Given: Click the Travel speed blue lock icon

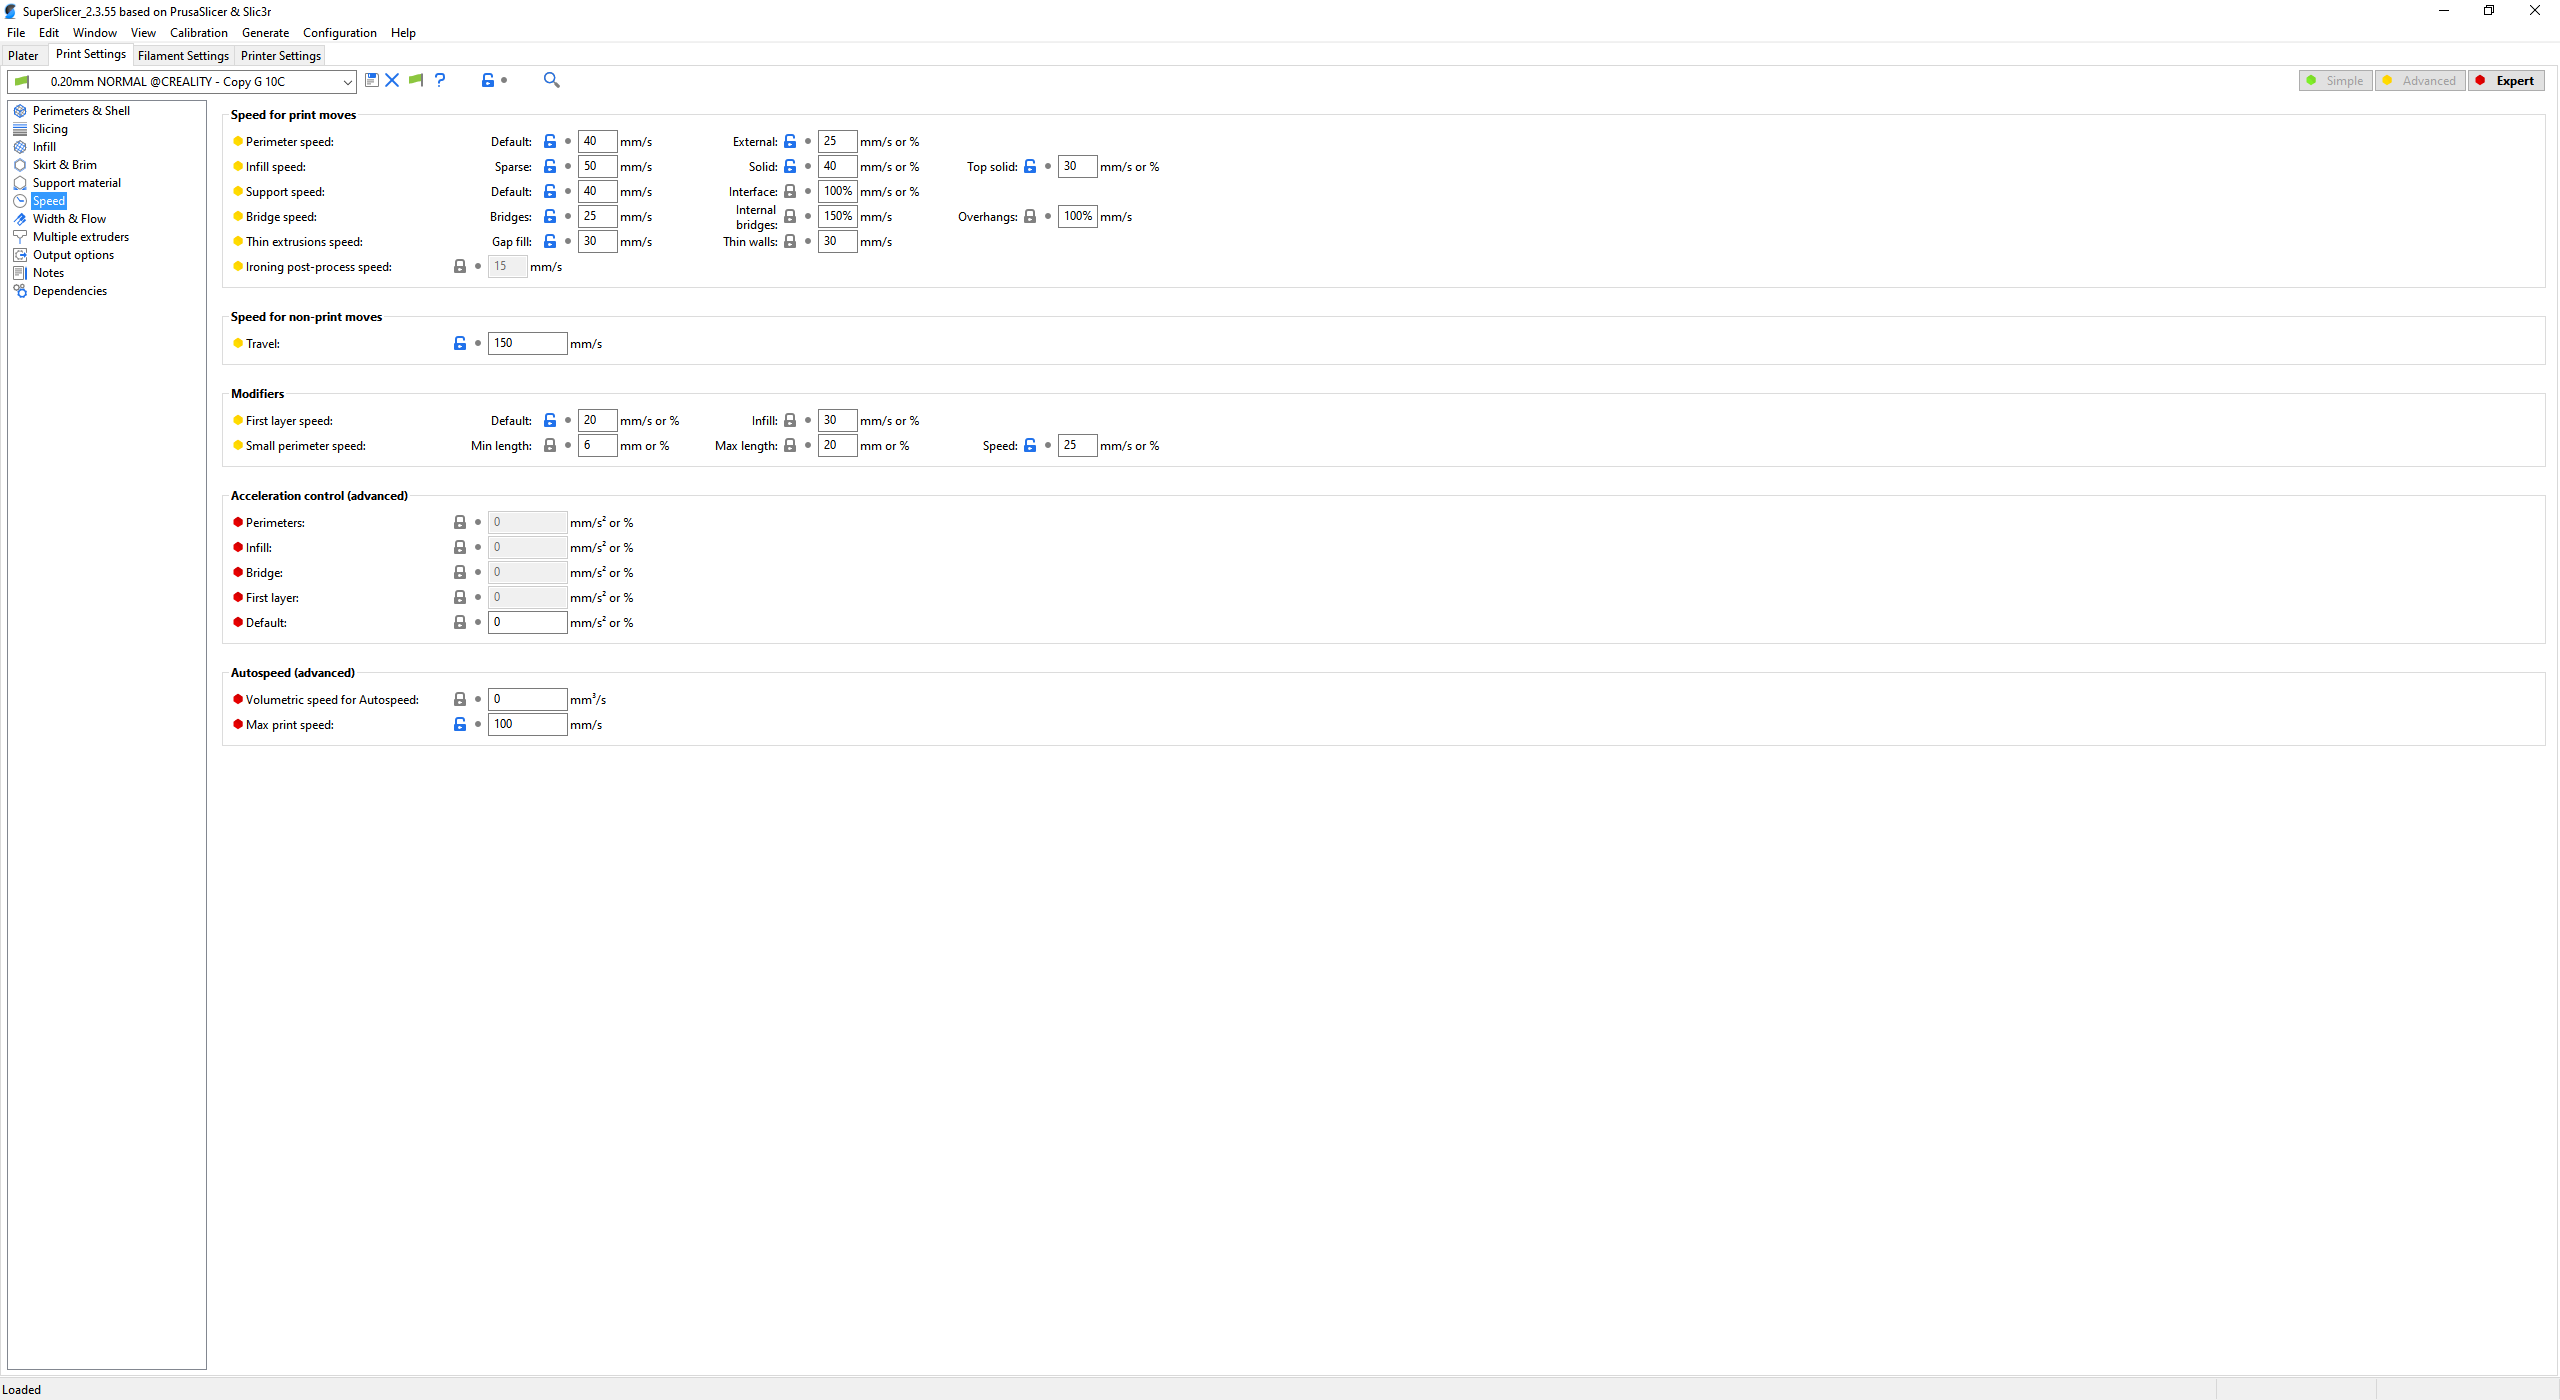Looking at the screenshot, I should point(460,343).
